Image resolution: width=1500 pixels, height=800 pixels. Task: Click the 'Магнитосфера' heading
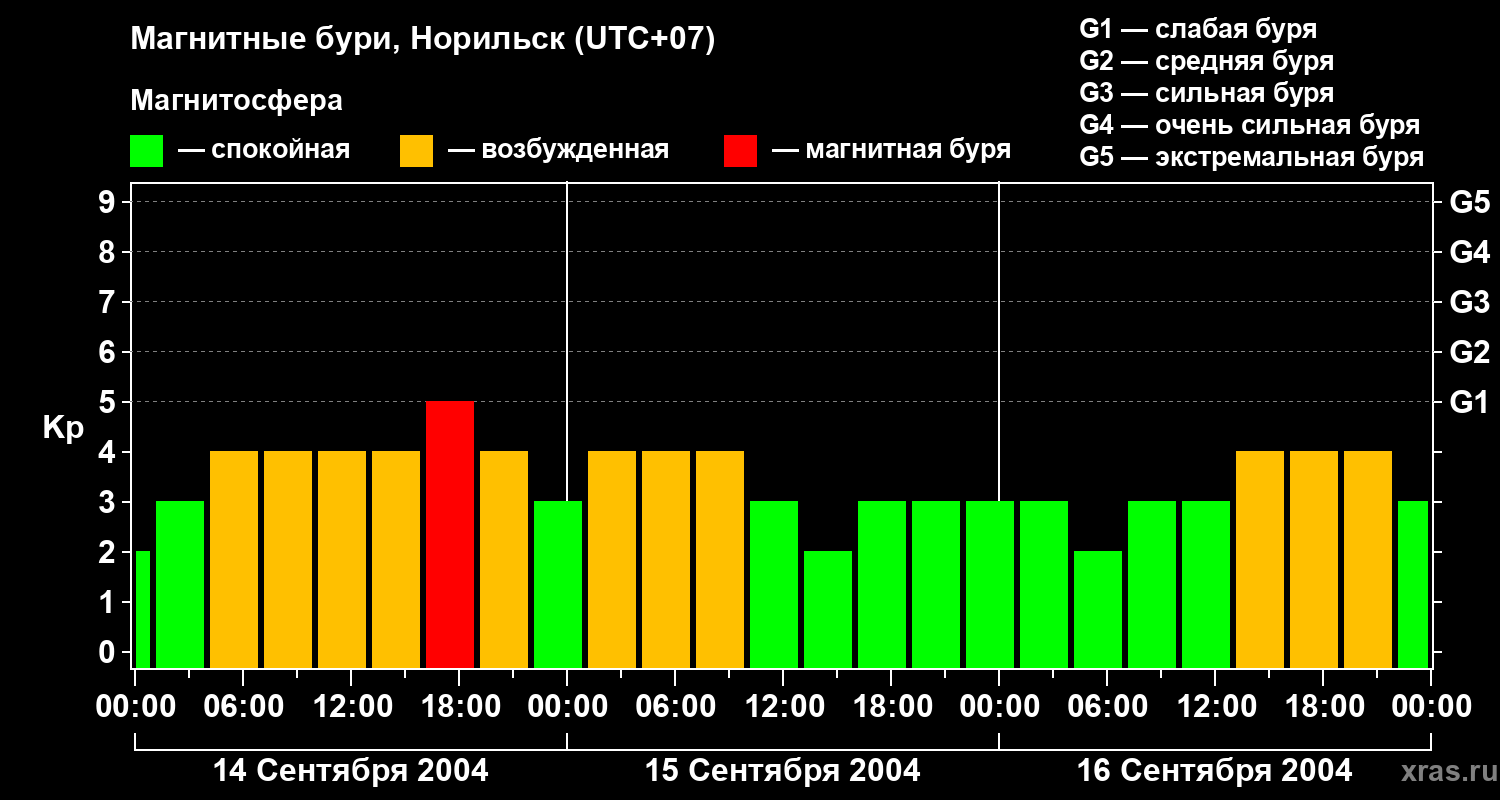[236, 101]
